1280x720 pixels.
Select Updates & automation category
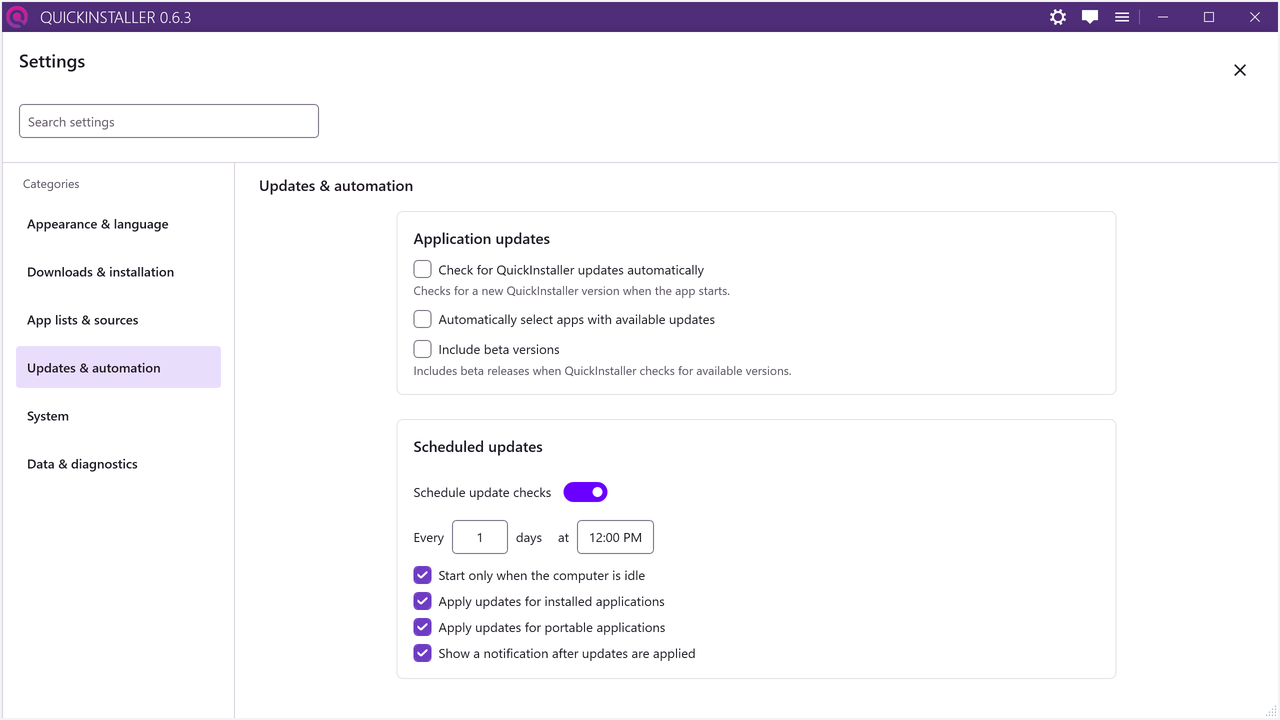(x=118, y=367)
